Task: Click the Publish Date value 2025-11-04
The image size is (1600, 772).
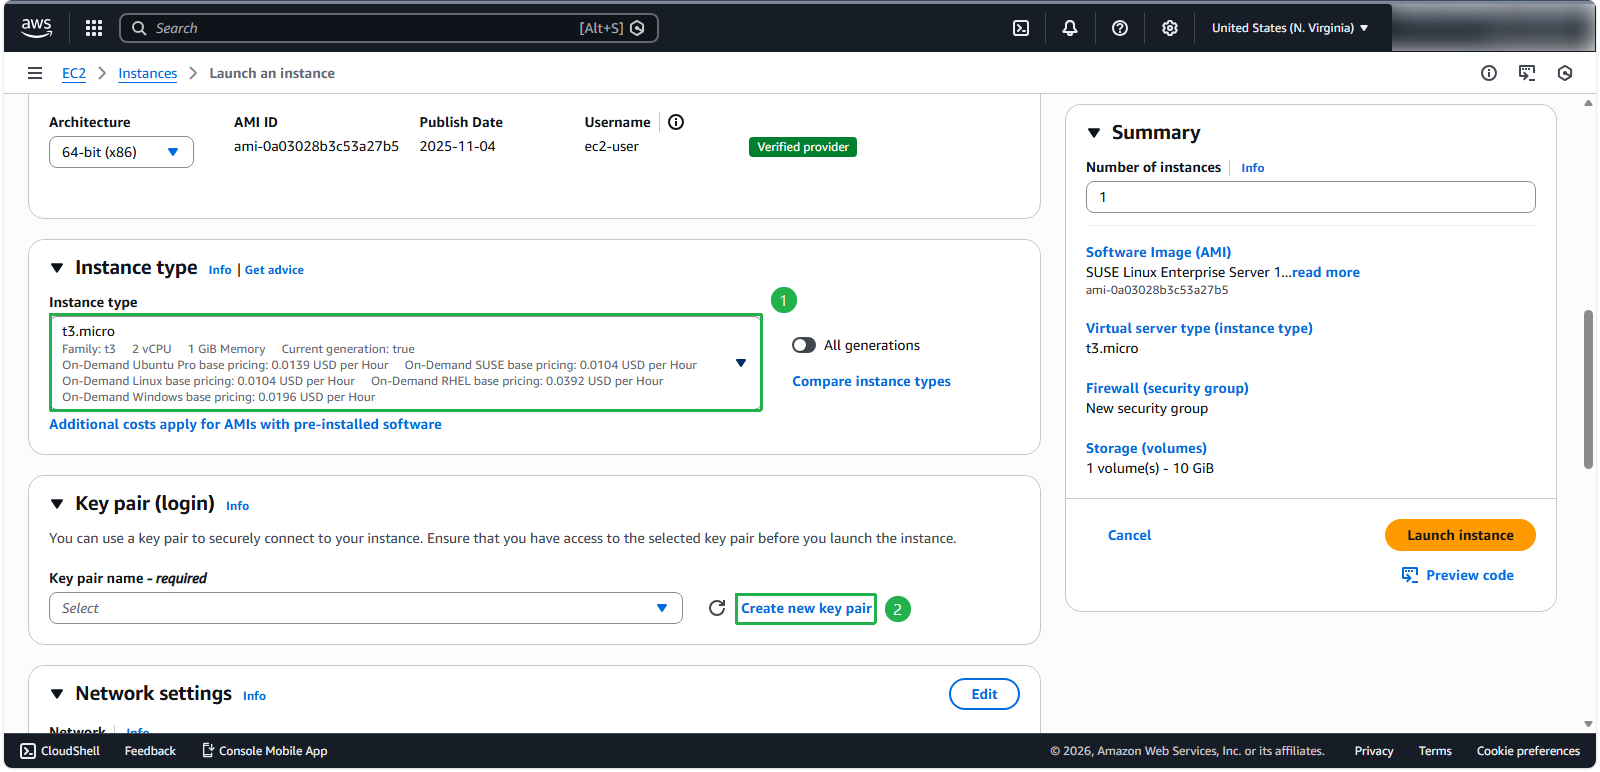Action: (457, 146)
